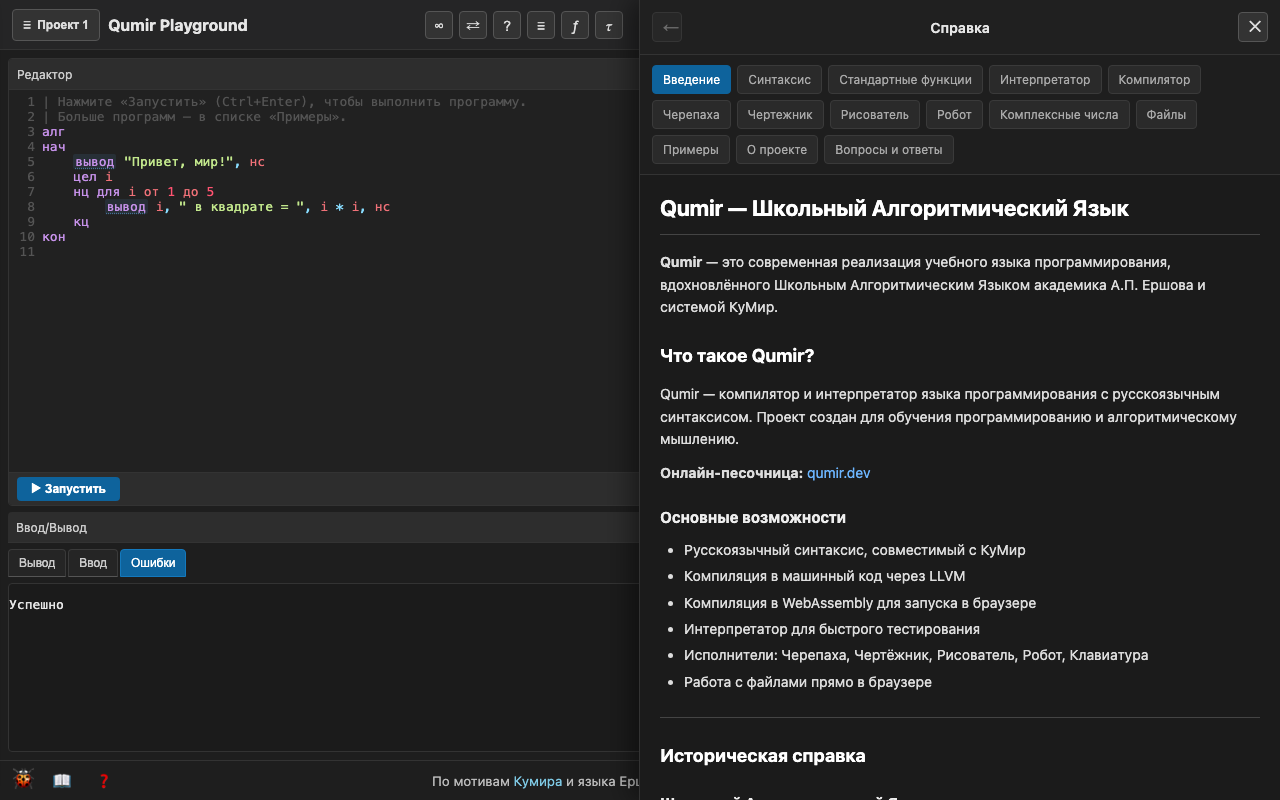1280x800 pixels.
Task: Click the open book icon in footer
Action: click(x=62, y=781)
